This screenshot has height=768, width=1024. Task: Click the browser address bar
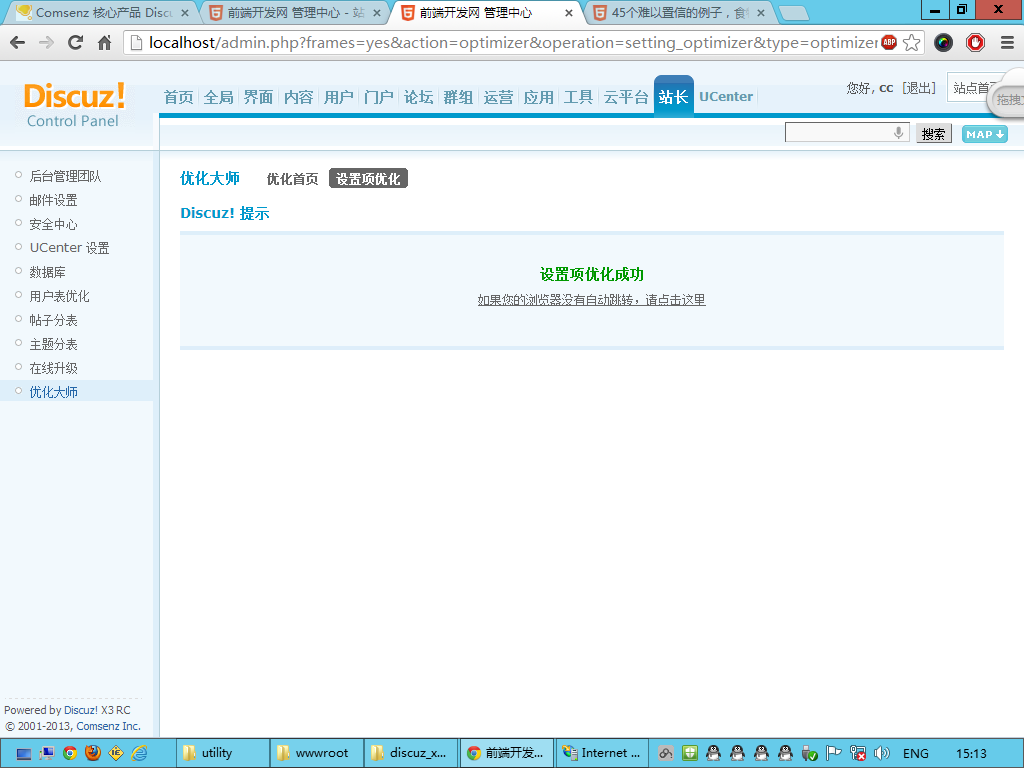[513, 43]
